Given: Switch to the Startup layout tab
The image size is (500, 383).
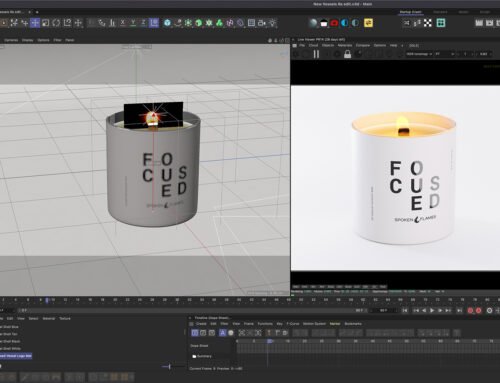Looking at the screenshot, I should (410, 12).
